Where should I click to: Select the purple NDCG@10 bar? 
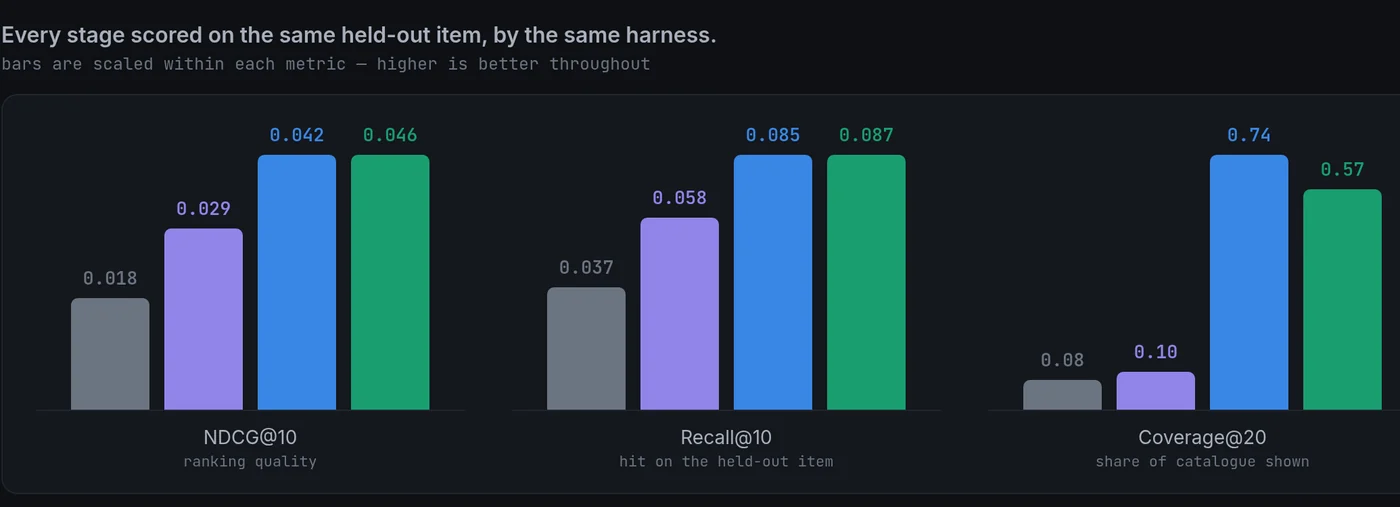pos(204,319)
